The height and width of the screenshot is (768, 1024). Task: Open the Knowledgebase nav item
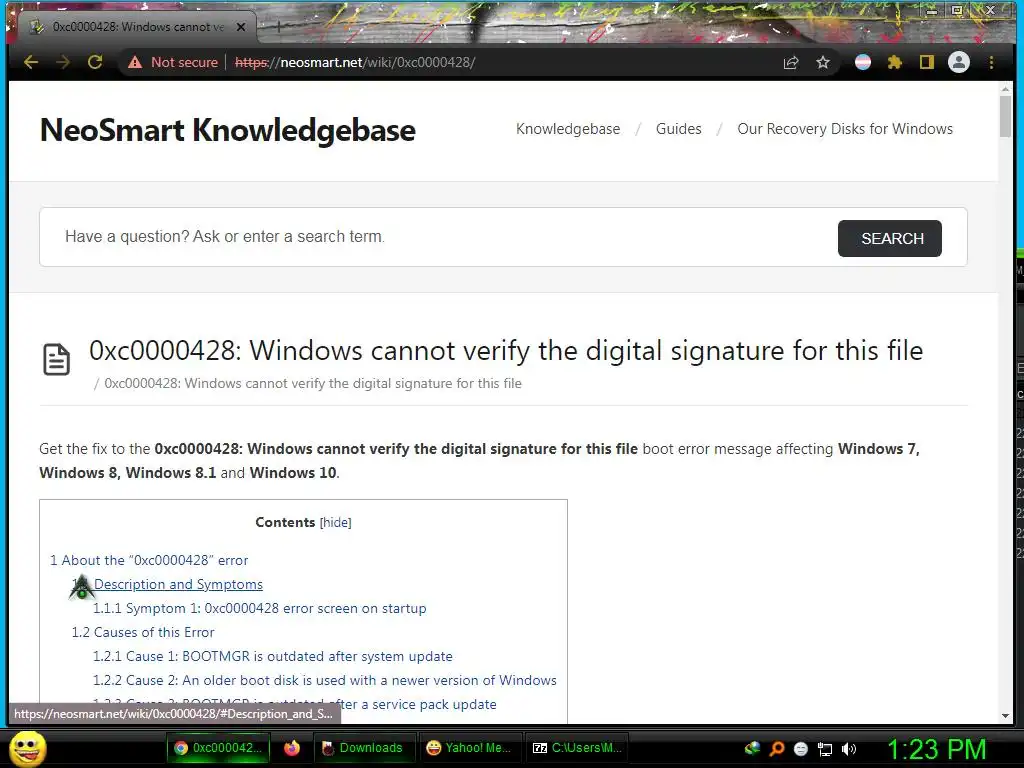pyautogui.click(x=568, y=129)
